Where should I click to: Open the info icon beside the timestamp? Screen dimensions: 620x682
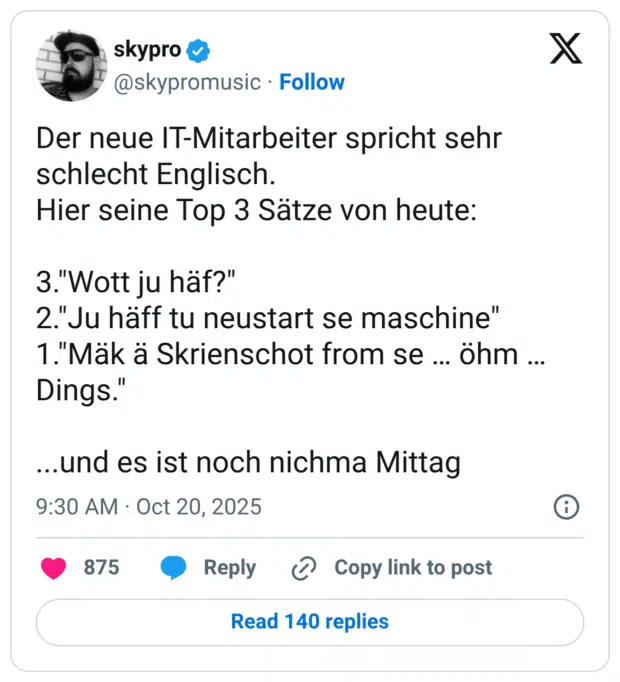(x=566, y=507)
